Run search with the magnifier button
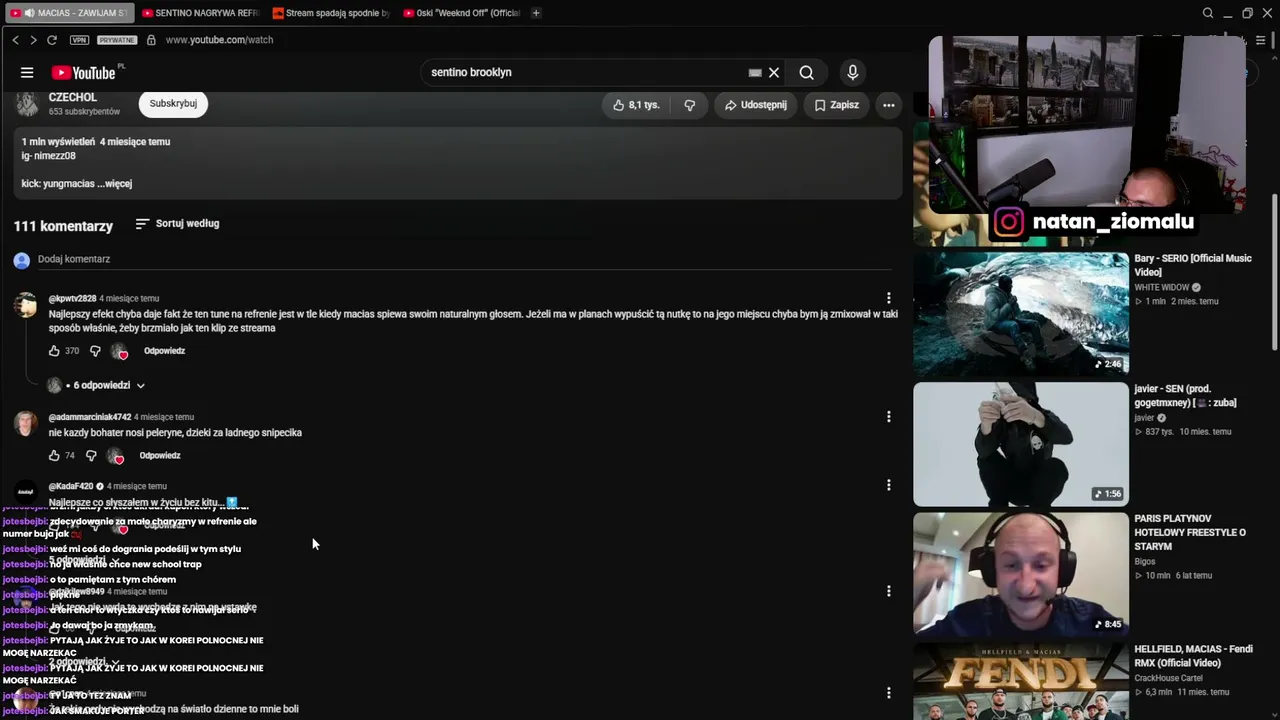This screenshot has width=1280, height=720. pyautogui.click(x=806, y=72)
